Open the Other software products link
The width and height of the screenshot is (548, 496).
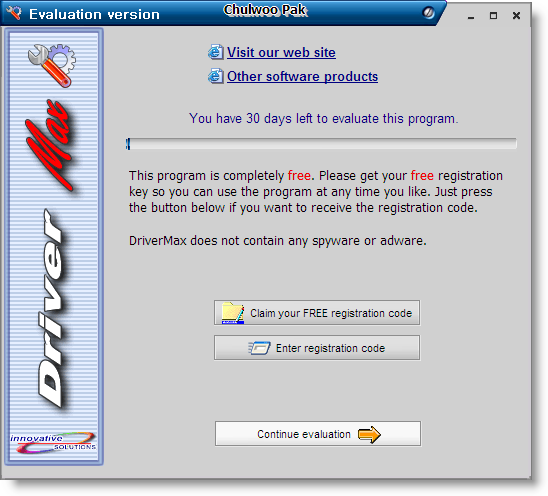(x=302, y=77)
